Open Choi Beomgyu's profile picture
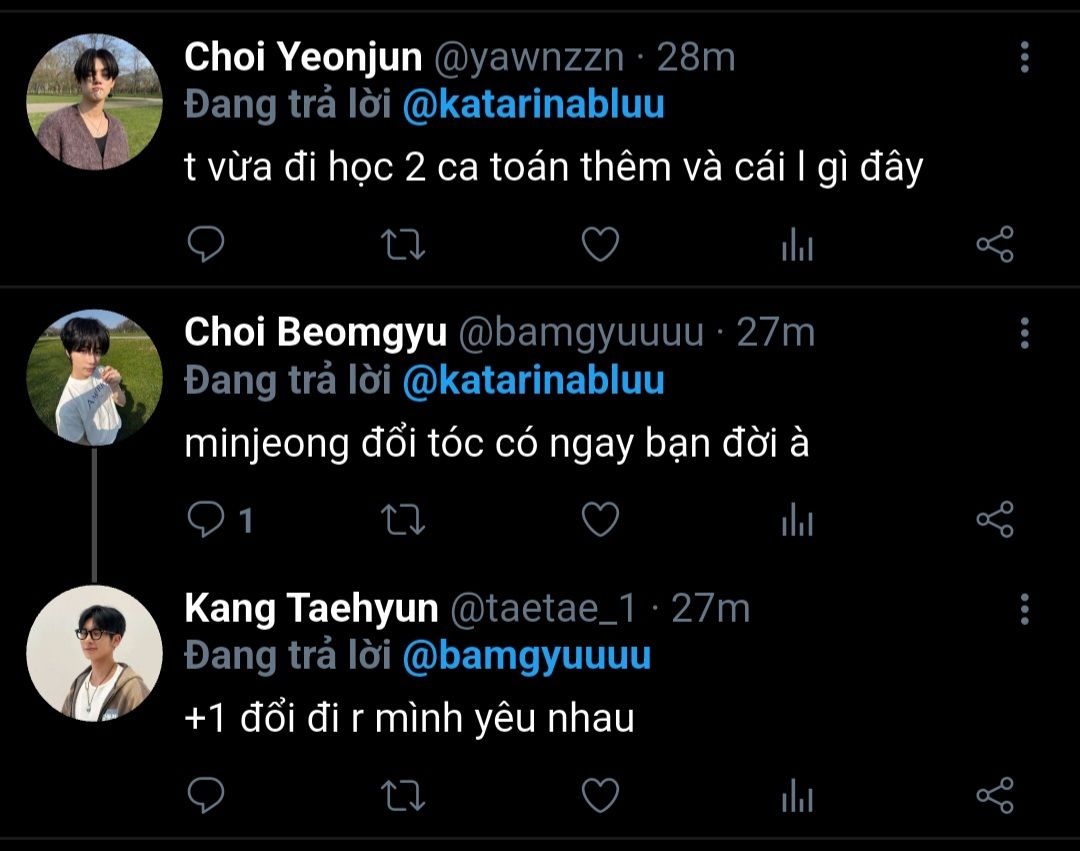 94,377
